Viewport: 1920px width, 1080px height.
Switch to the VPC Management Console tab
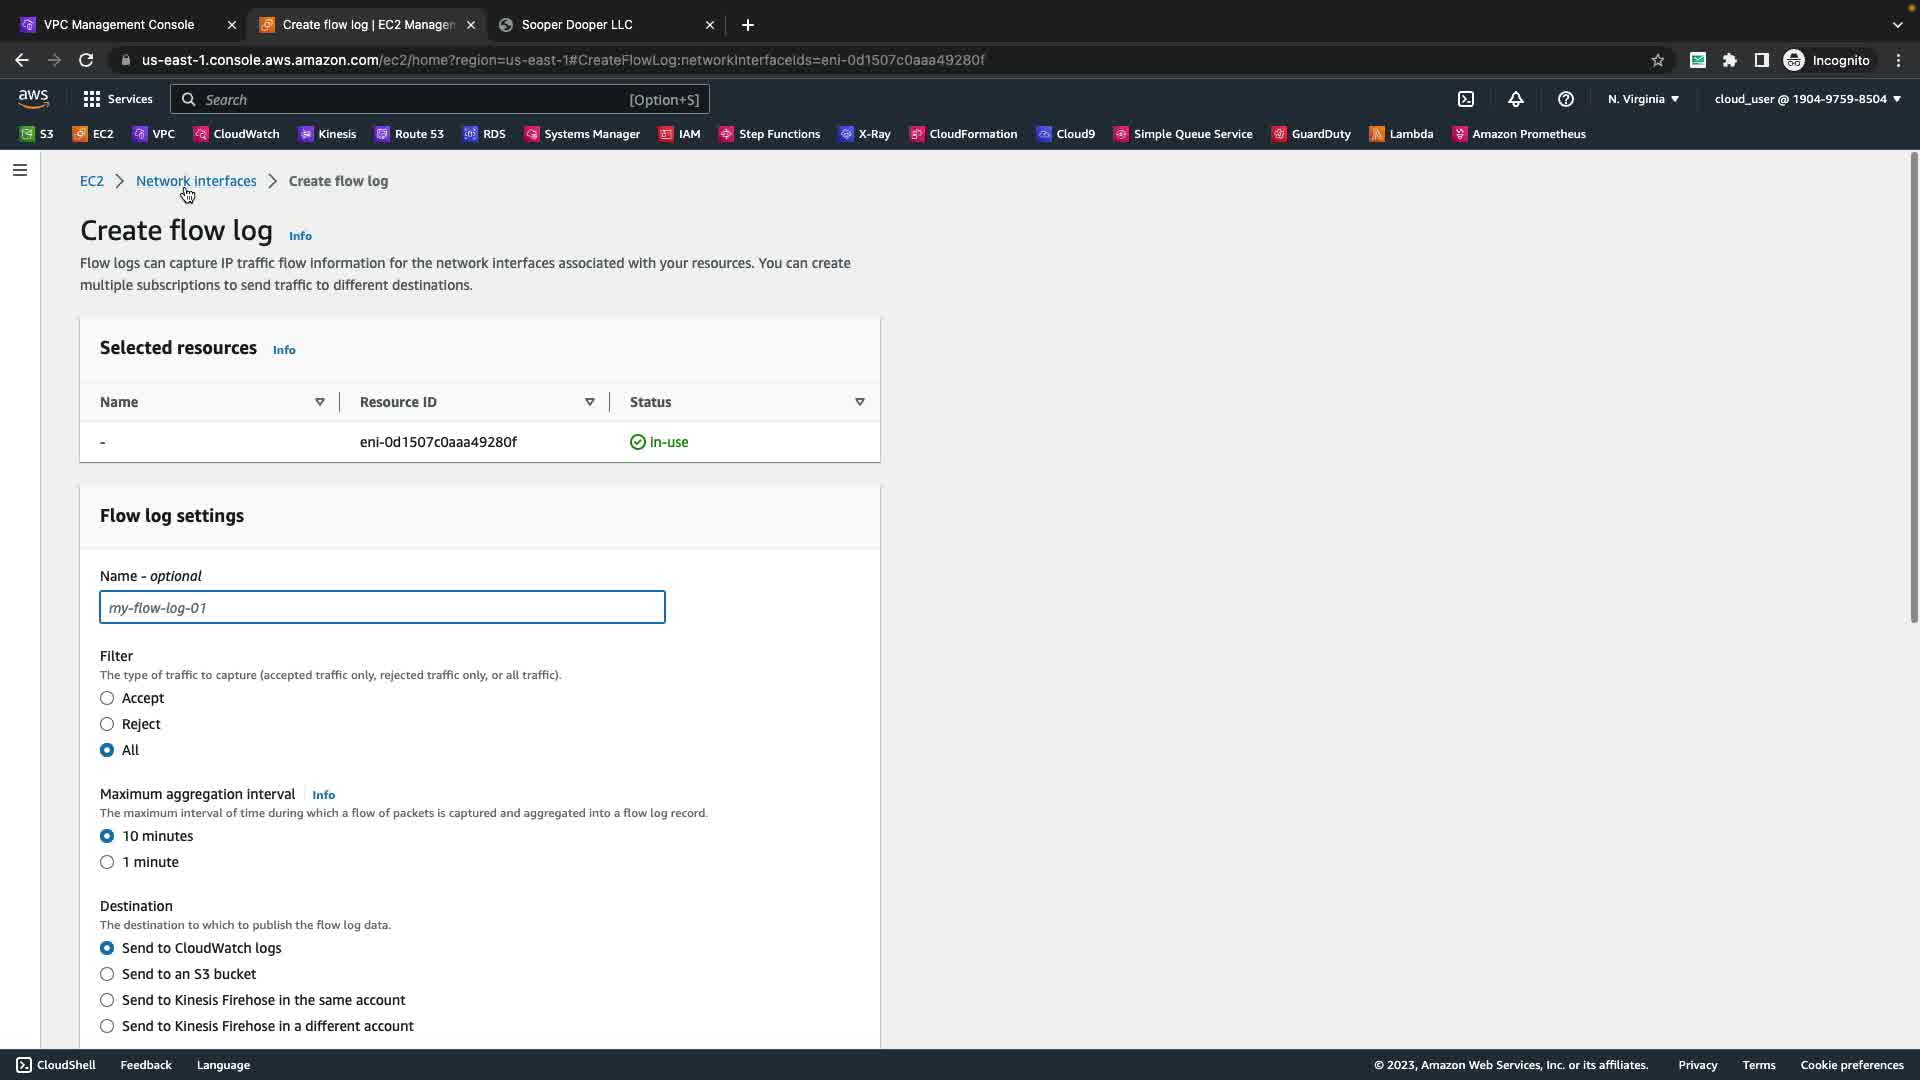(119, 25)
